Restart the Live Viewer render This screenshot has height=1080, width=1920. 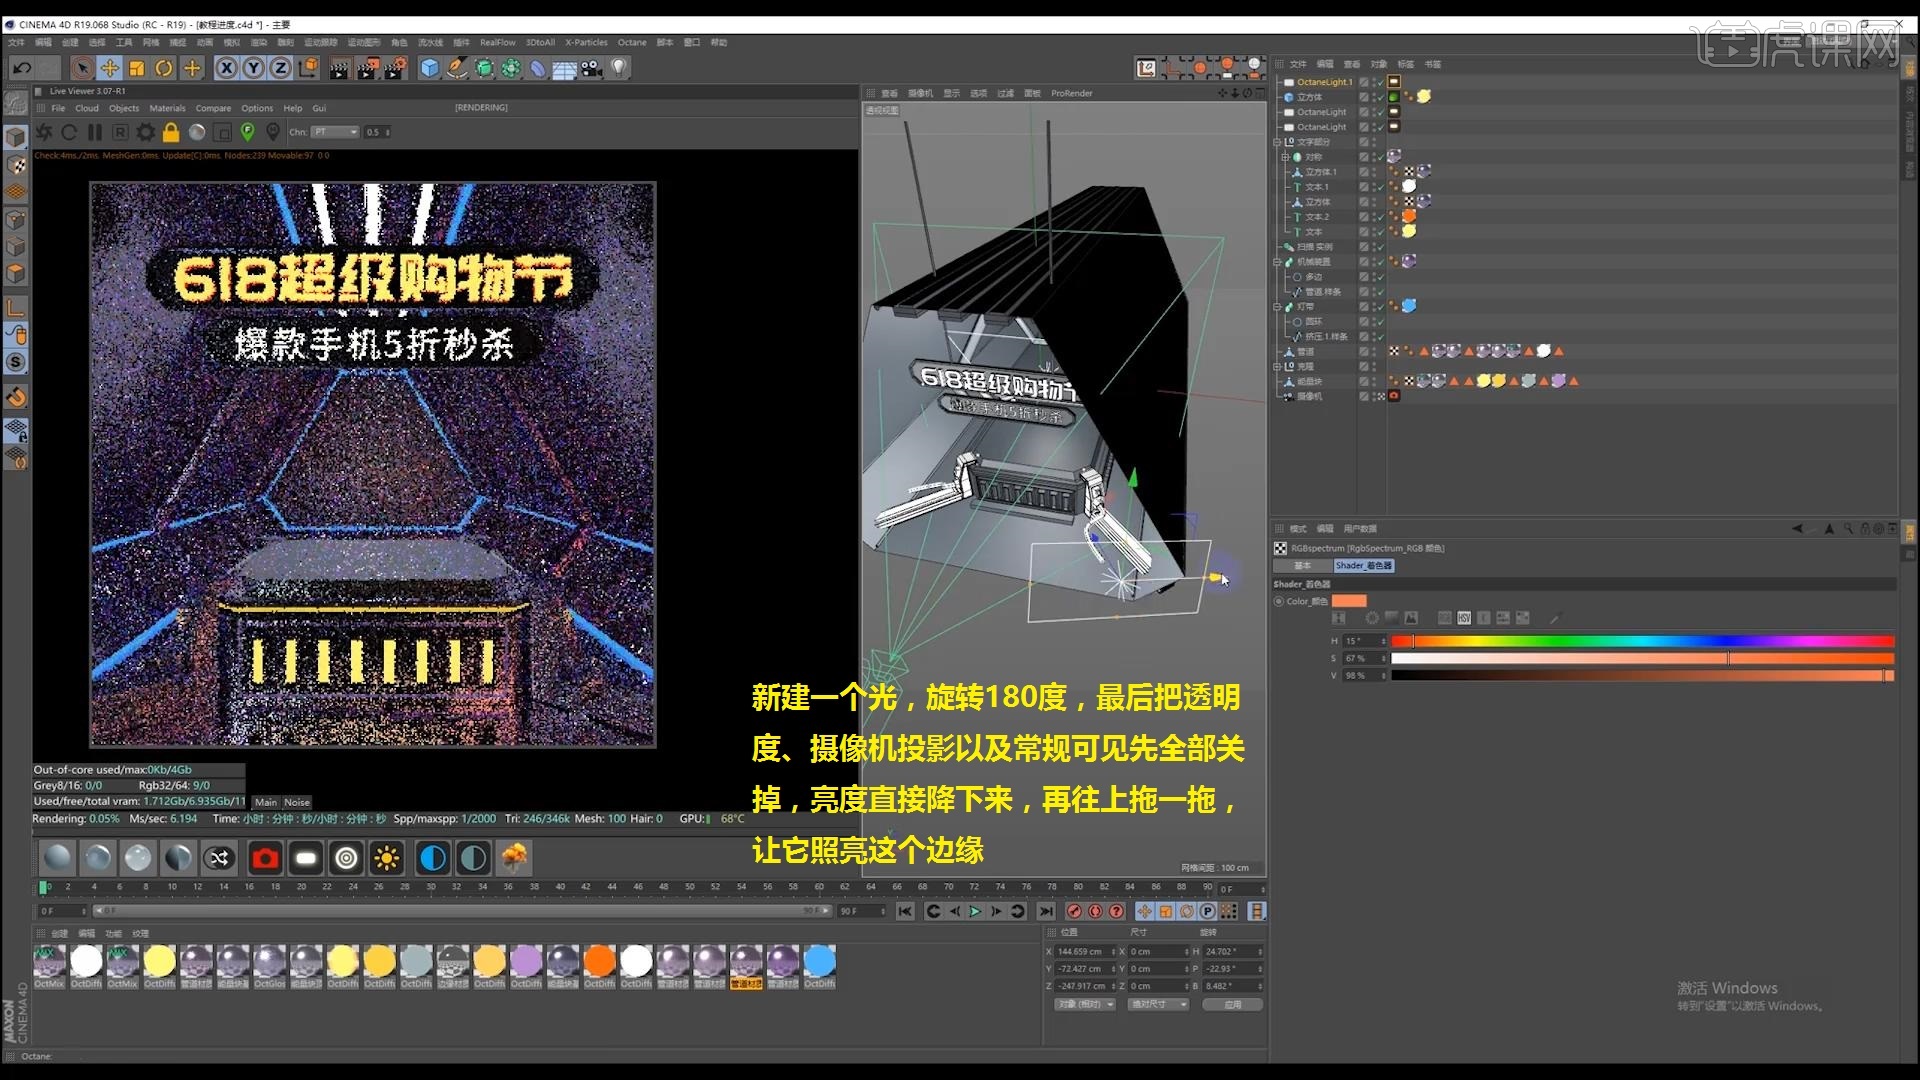(x=68, y=132)
